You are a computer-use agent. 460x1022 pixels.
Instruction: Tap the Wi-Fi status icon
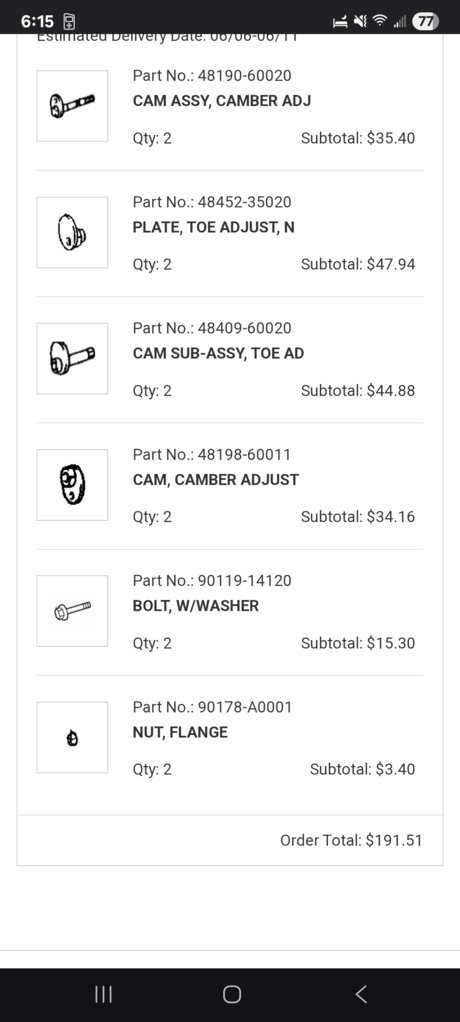(380, 22)
